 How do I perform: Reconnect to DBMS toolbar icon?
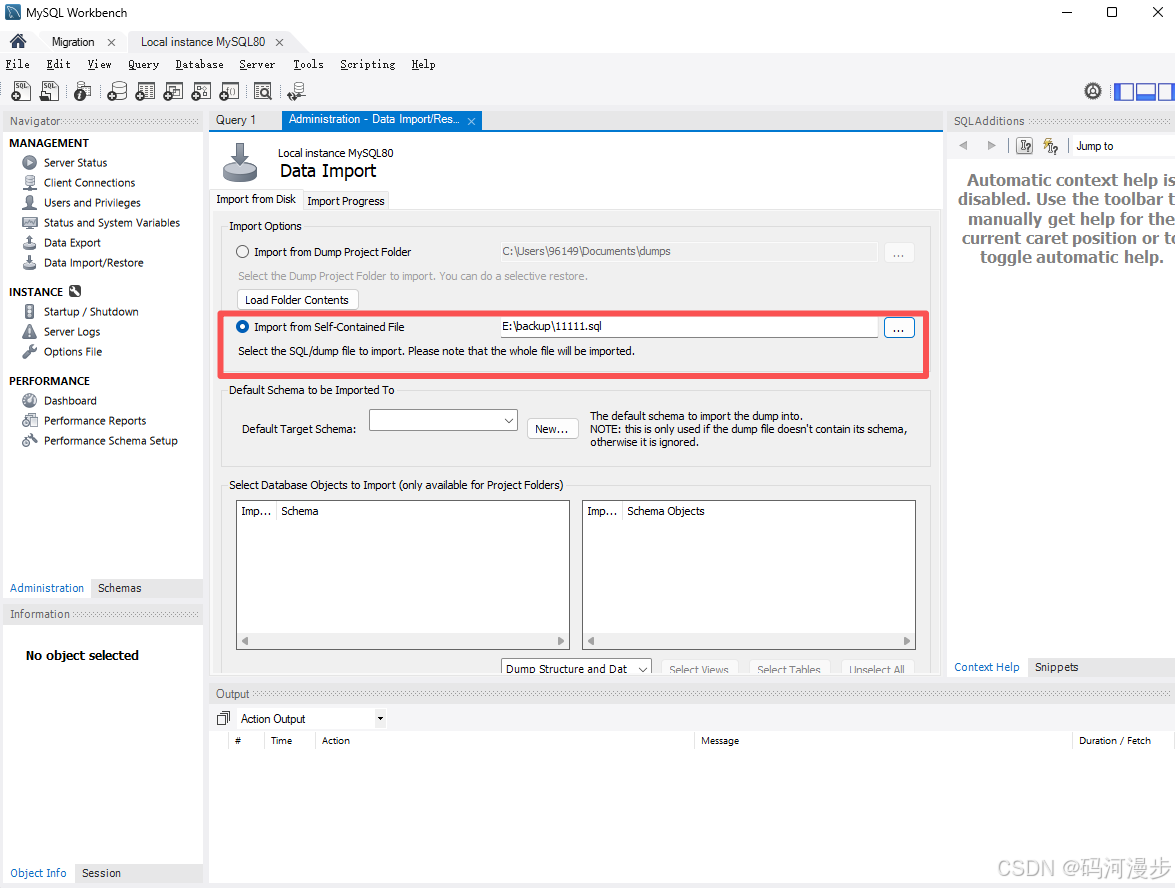(297, 91)
